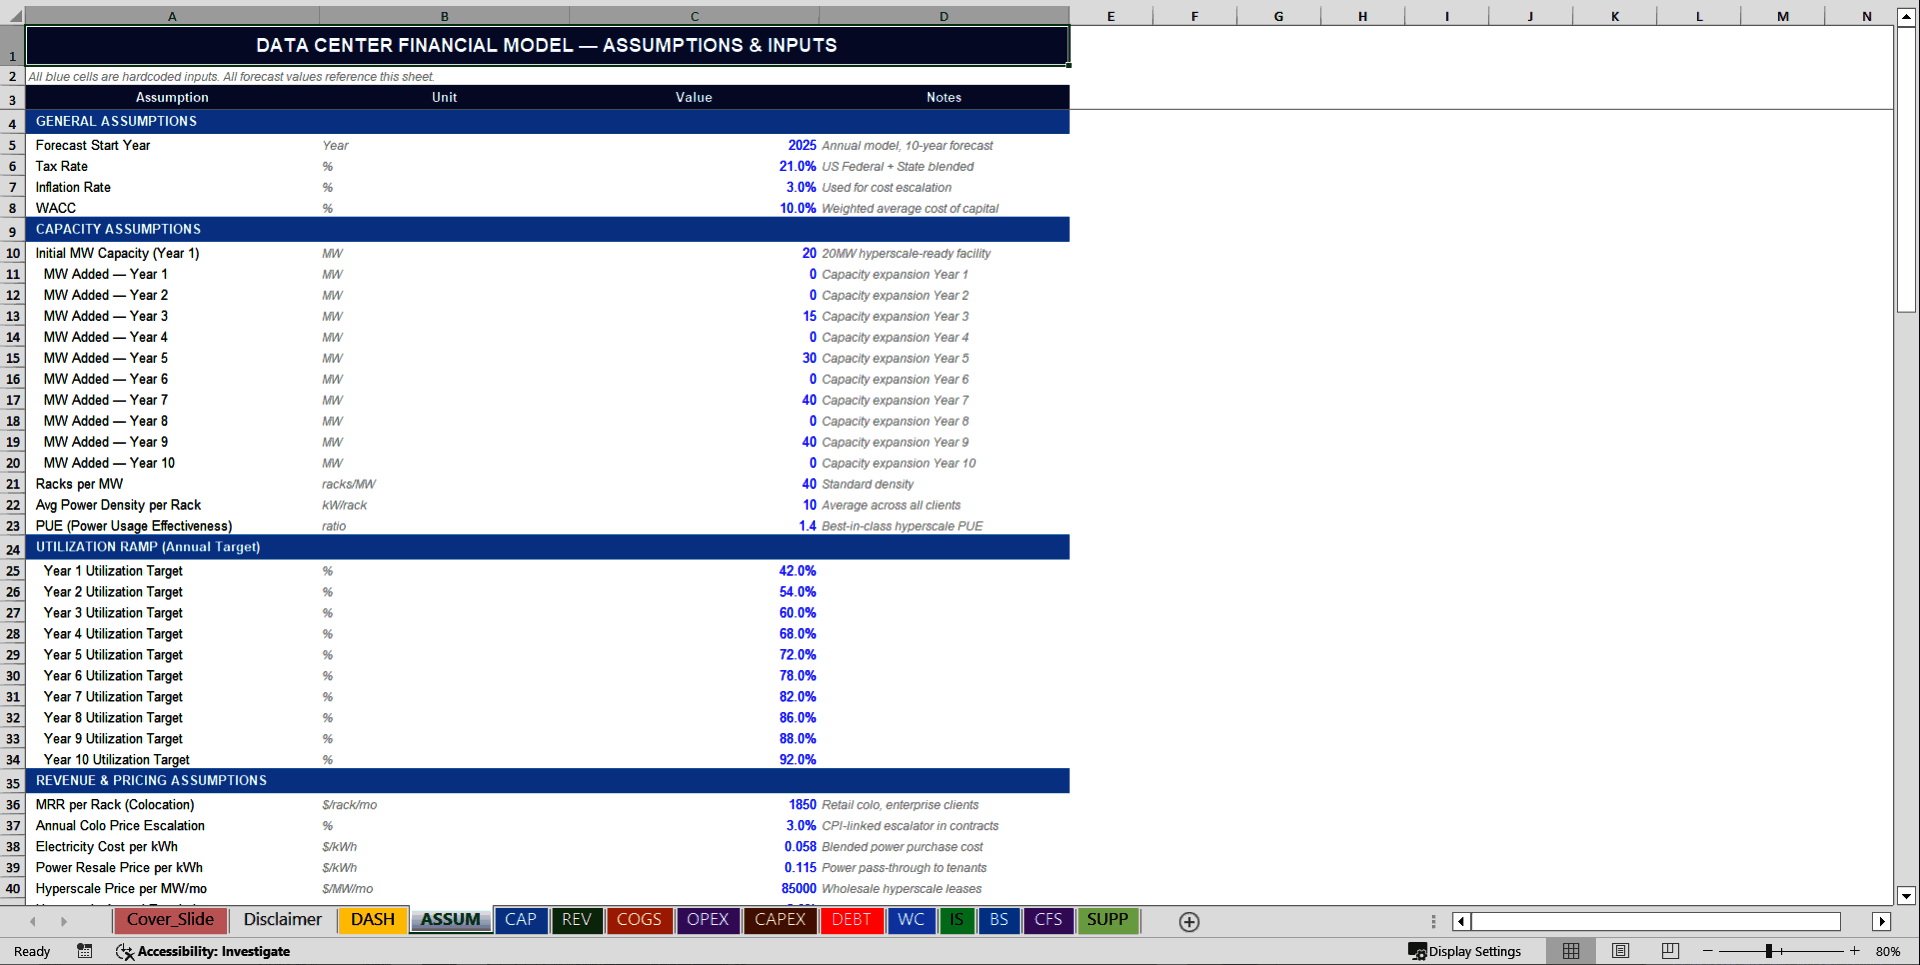Add a new worksheet with the plus icon

point(1189,921)
